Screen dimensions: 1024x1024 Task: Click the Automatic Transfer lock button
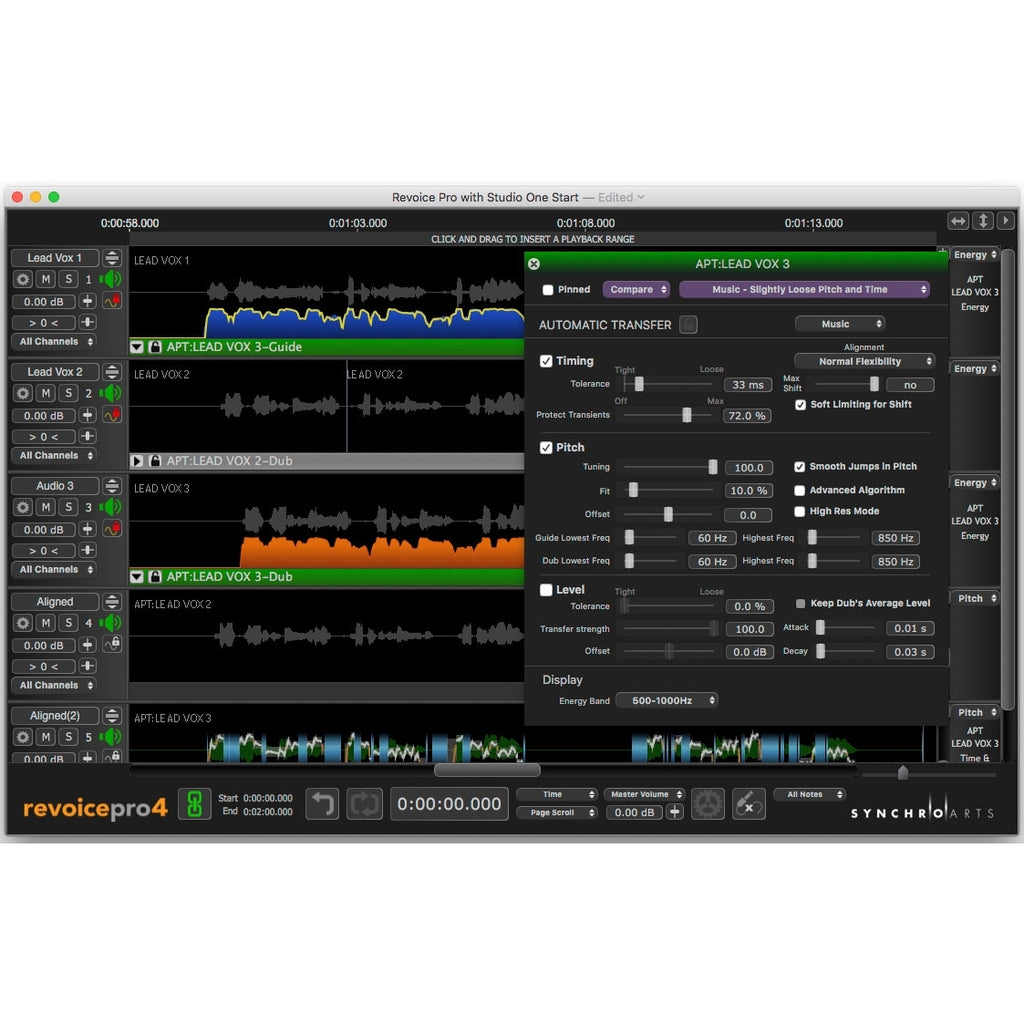pos(688,325)
